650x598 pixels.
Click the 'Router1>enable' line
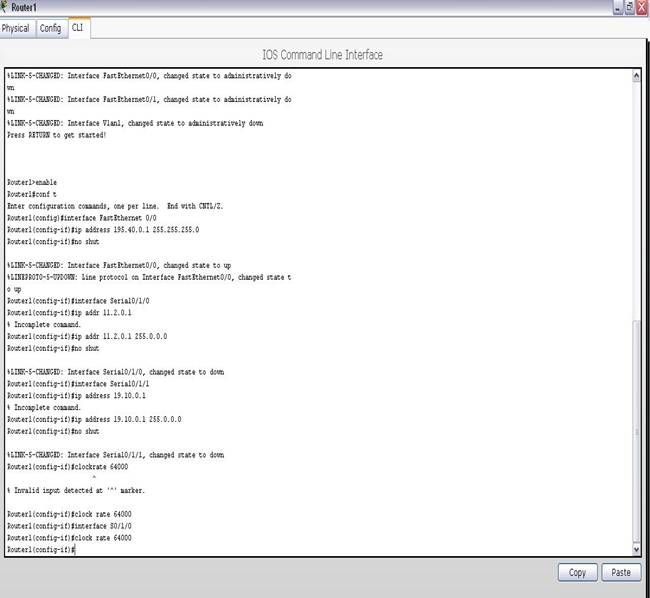(32, 182)
